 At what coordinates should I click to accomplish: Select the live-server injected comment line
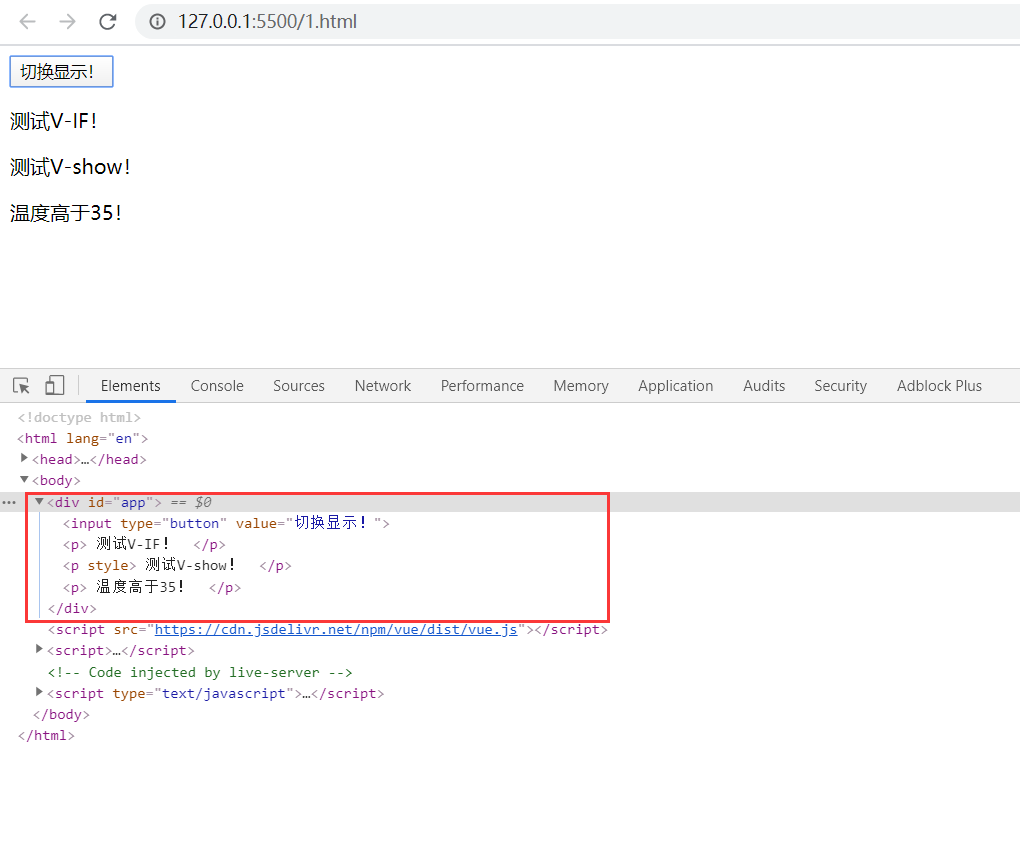[200, 672]
